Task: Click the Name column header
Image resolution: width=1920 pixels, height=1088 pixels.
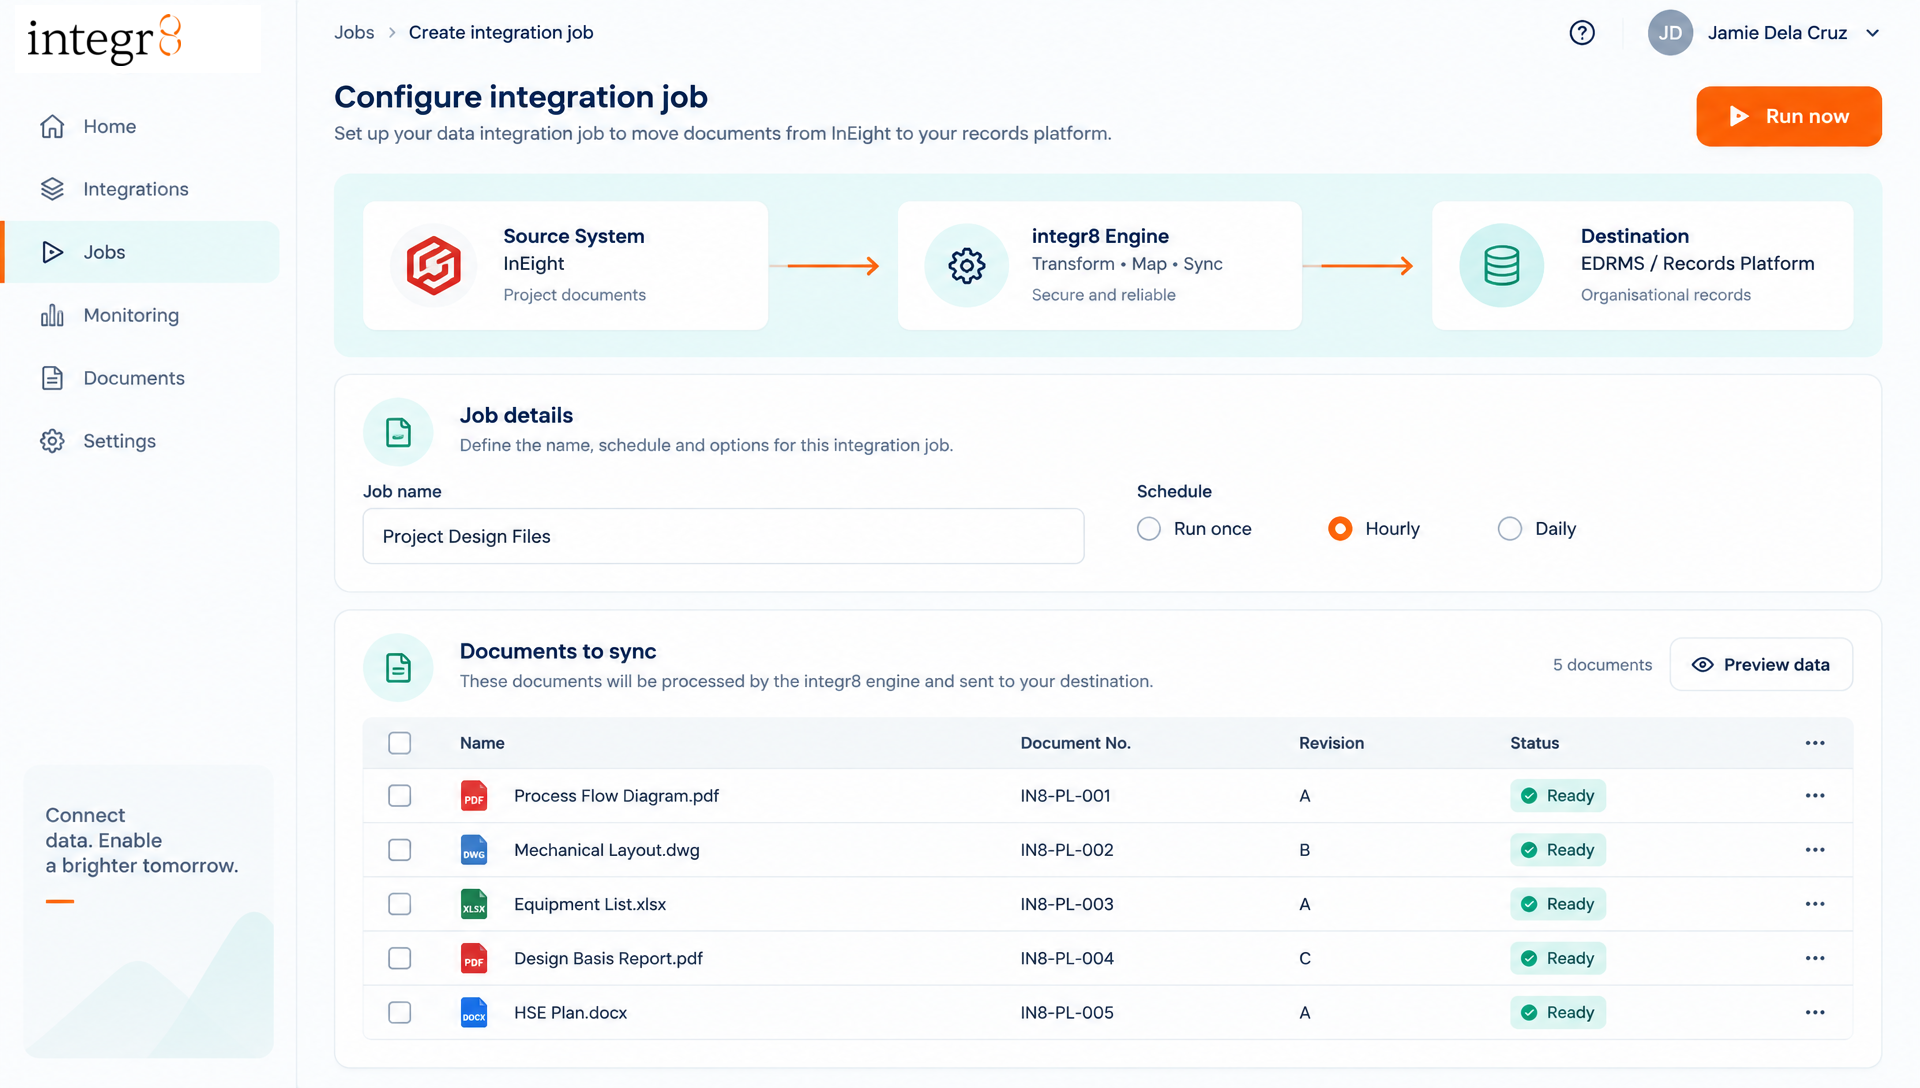Action: (x=482, y=743)
